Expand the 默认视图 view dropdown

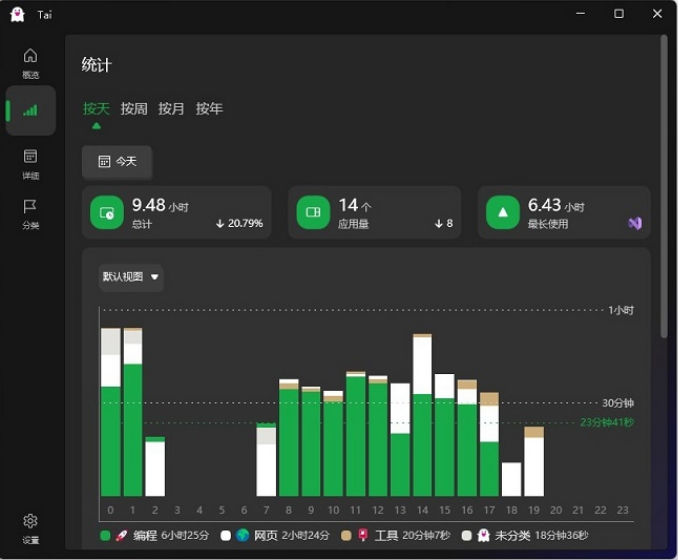click(130, 277)
